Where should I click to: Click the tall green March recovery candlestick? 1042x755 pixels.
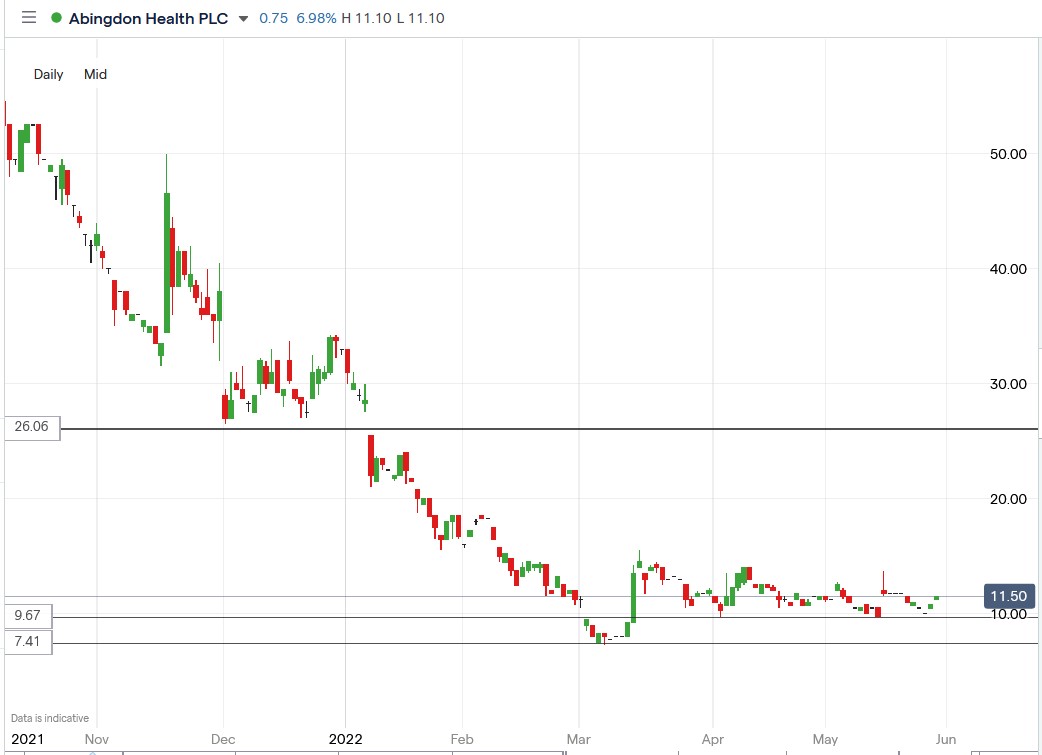tap(632, 600)
